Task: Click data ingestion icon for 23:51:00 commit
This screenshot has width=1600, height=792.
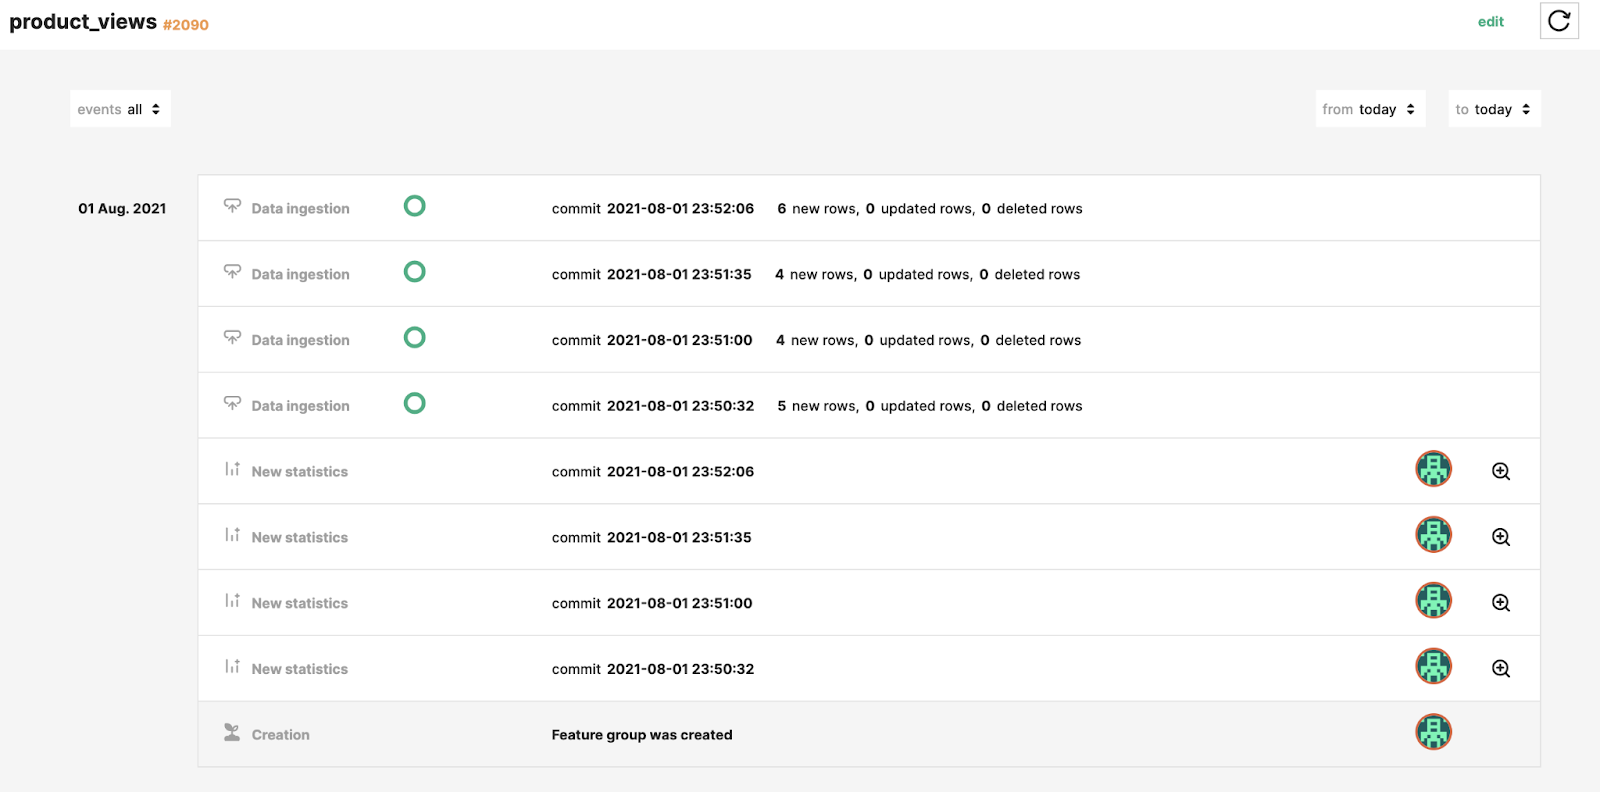Action: tap(232, 338)
